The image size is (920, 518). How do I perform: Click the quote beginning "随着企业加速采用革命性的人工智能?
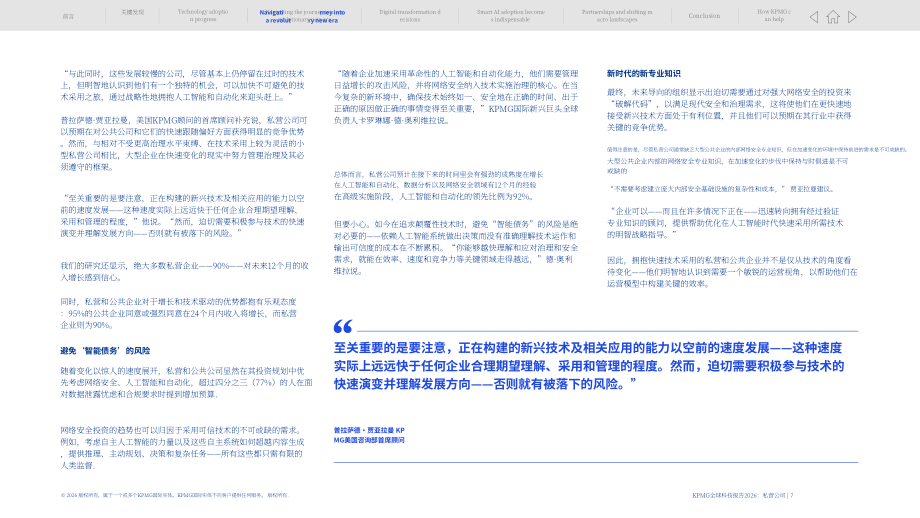coord(456,97)
